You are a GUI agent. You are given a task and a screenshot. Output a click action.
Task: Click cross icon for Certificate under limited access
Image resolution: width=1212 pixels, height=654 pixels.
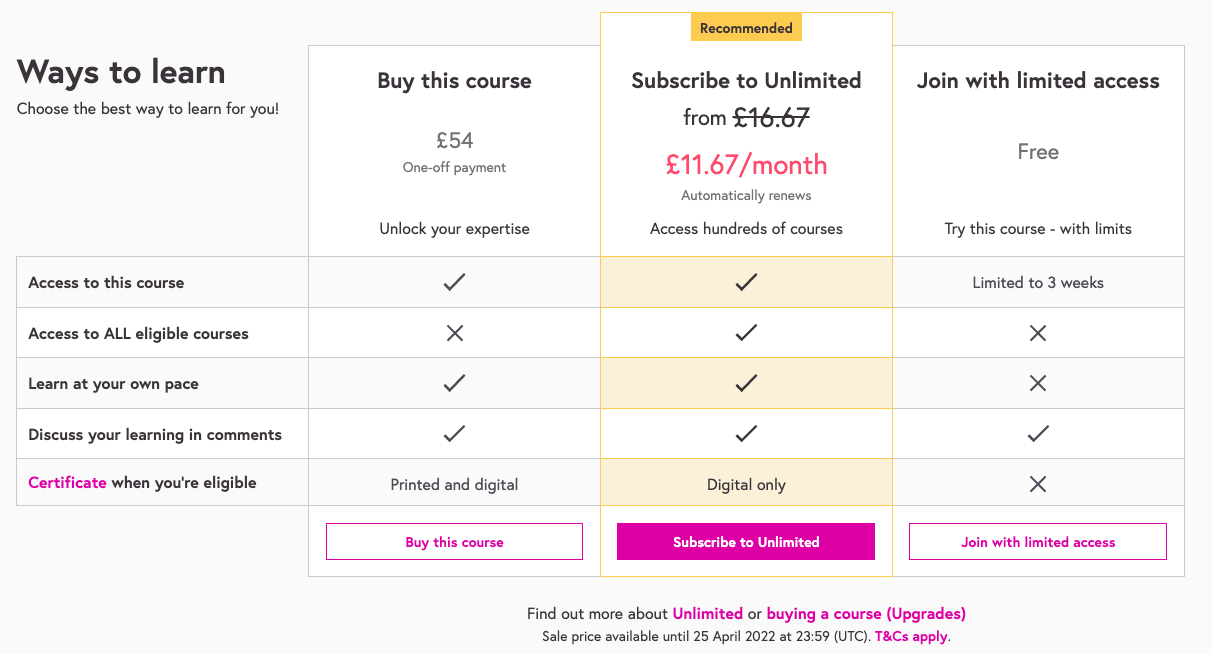point(1038,484)
